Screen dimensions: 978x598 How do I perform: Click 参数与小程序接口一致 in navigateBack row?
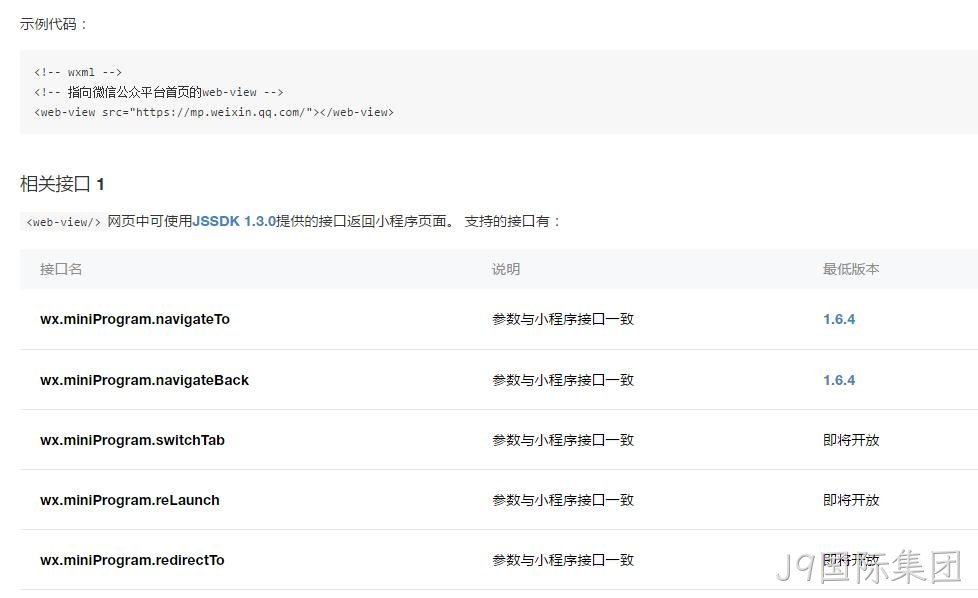tap(563, 380)
